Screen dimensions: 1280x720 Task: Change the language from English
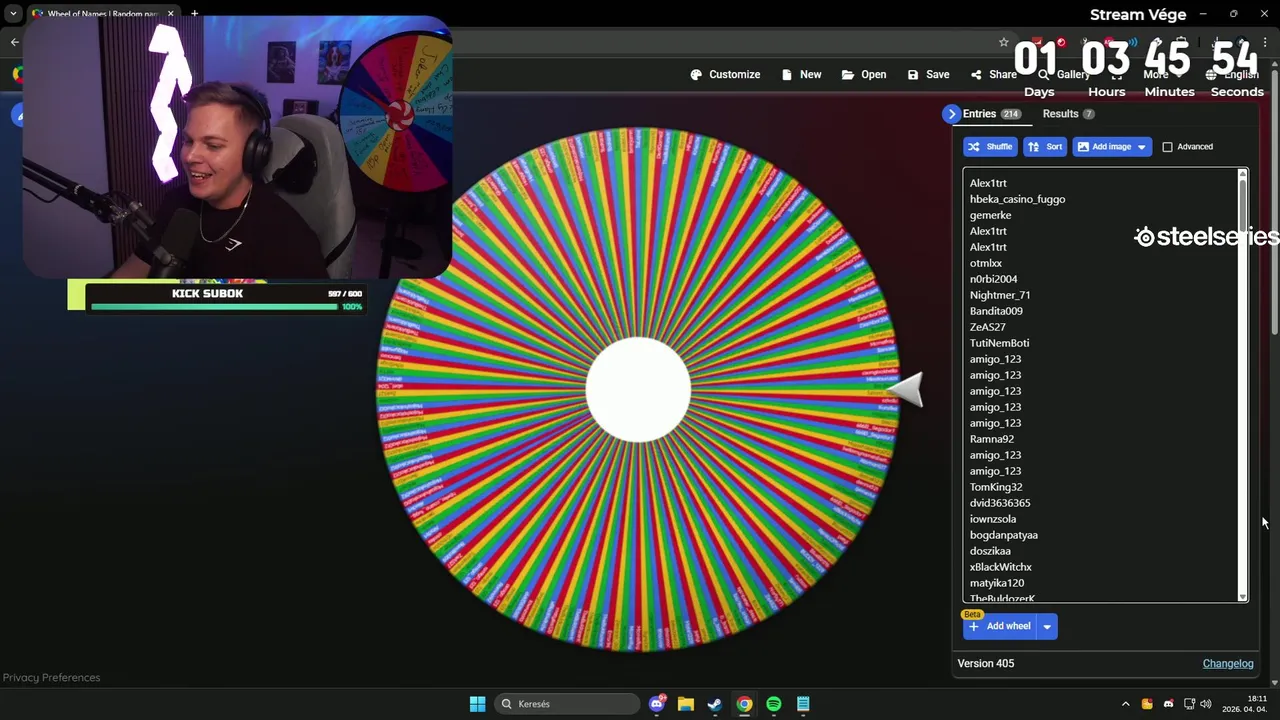pos(1231,75)
